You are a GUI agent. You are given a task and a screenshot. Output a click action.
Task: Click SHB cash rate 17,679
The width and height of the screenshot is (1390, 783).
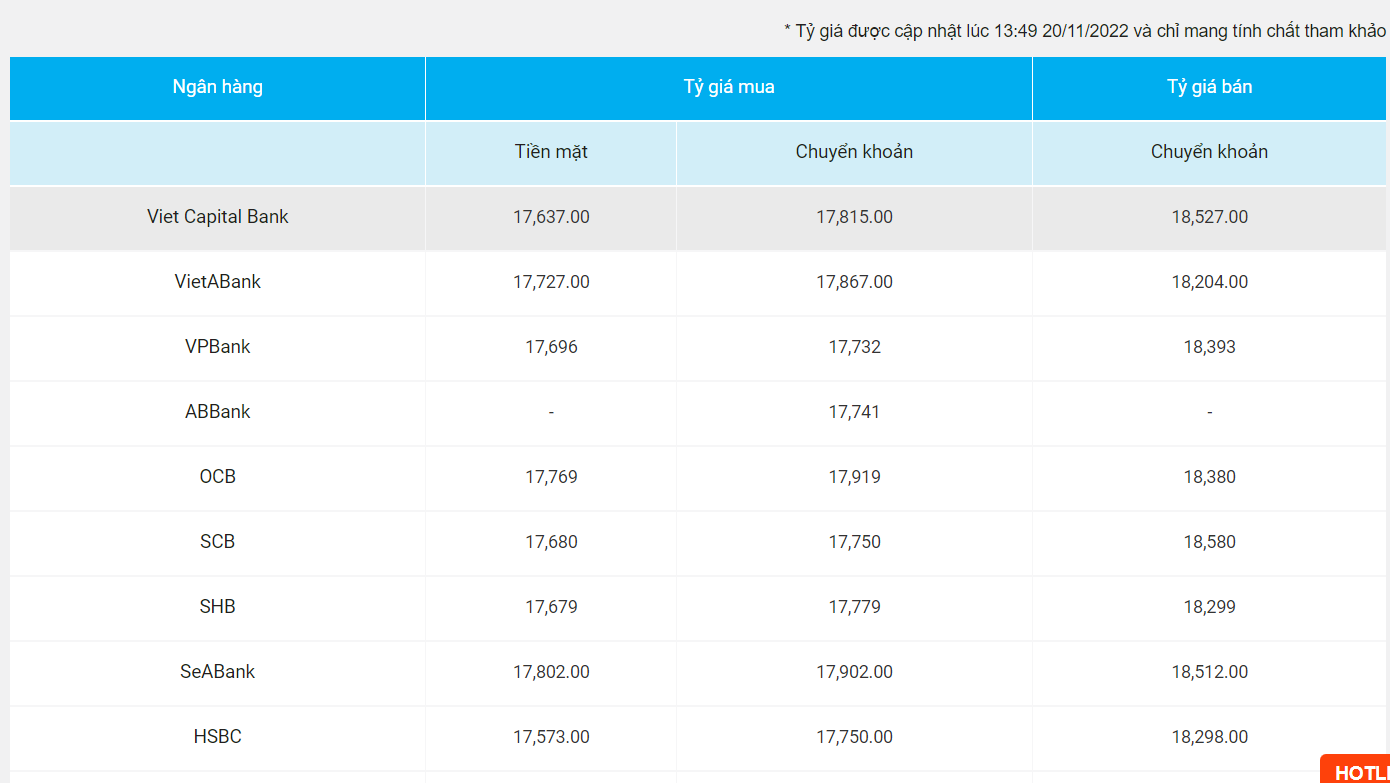551,607
